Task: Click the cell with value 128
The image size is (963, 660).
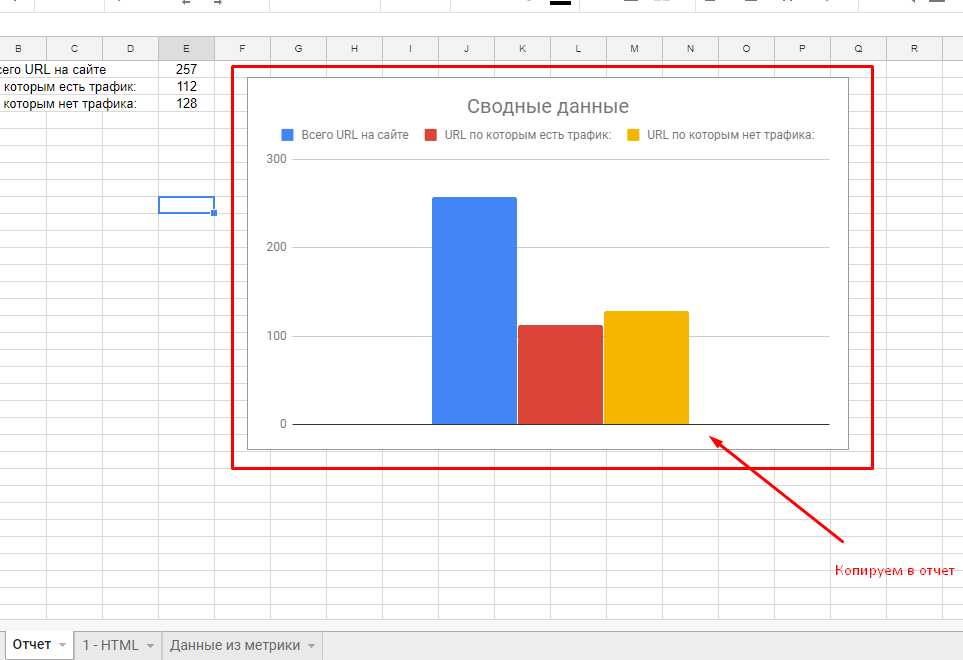Action: click(186, 103)
